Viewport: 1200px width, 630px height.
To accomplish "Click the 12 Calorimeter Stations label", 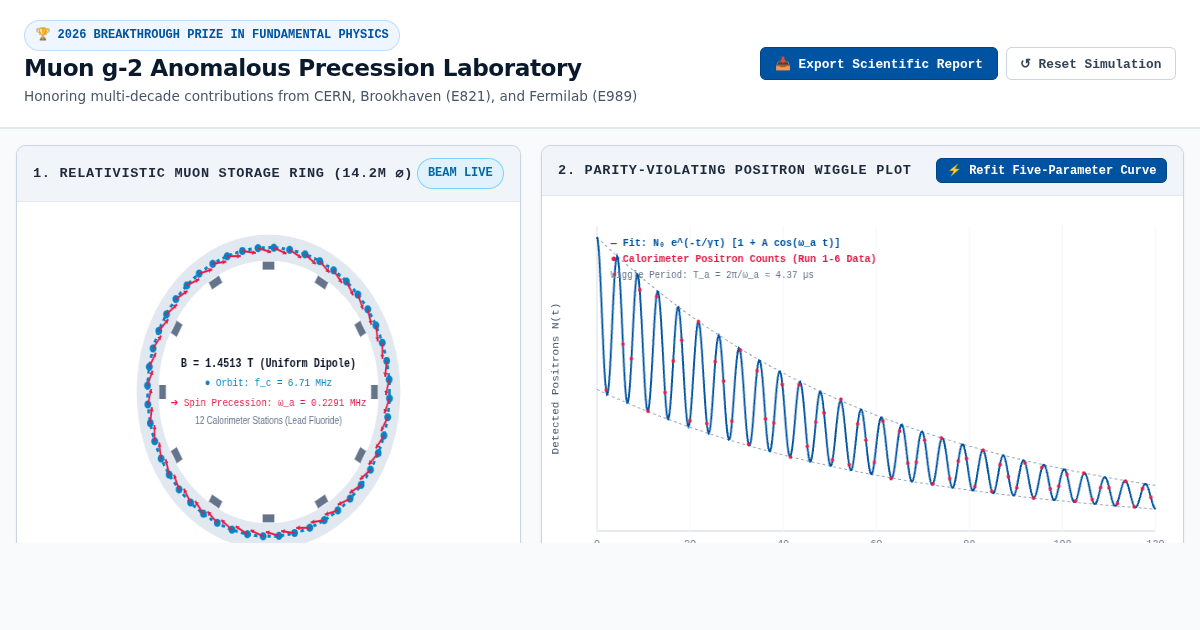I will [268, 421].
